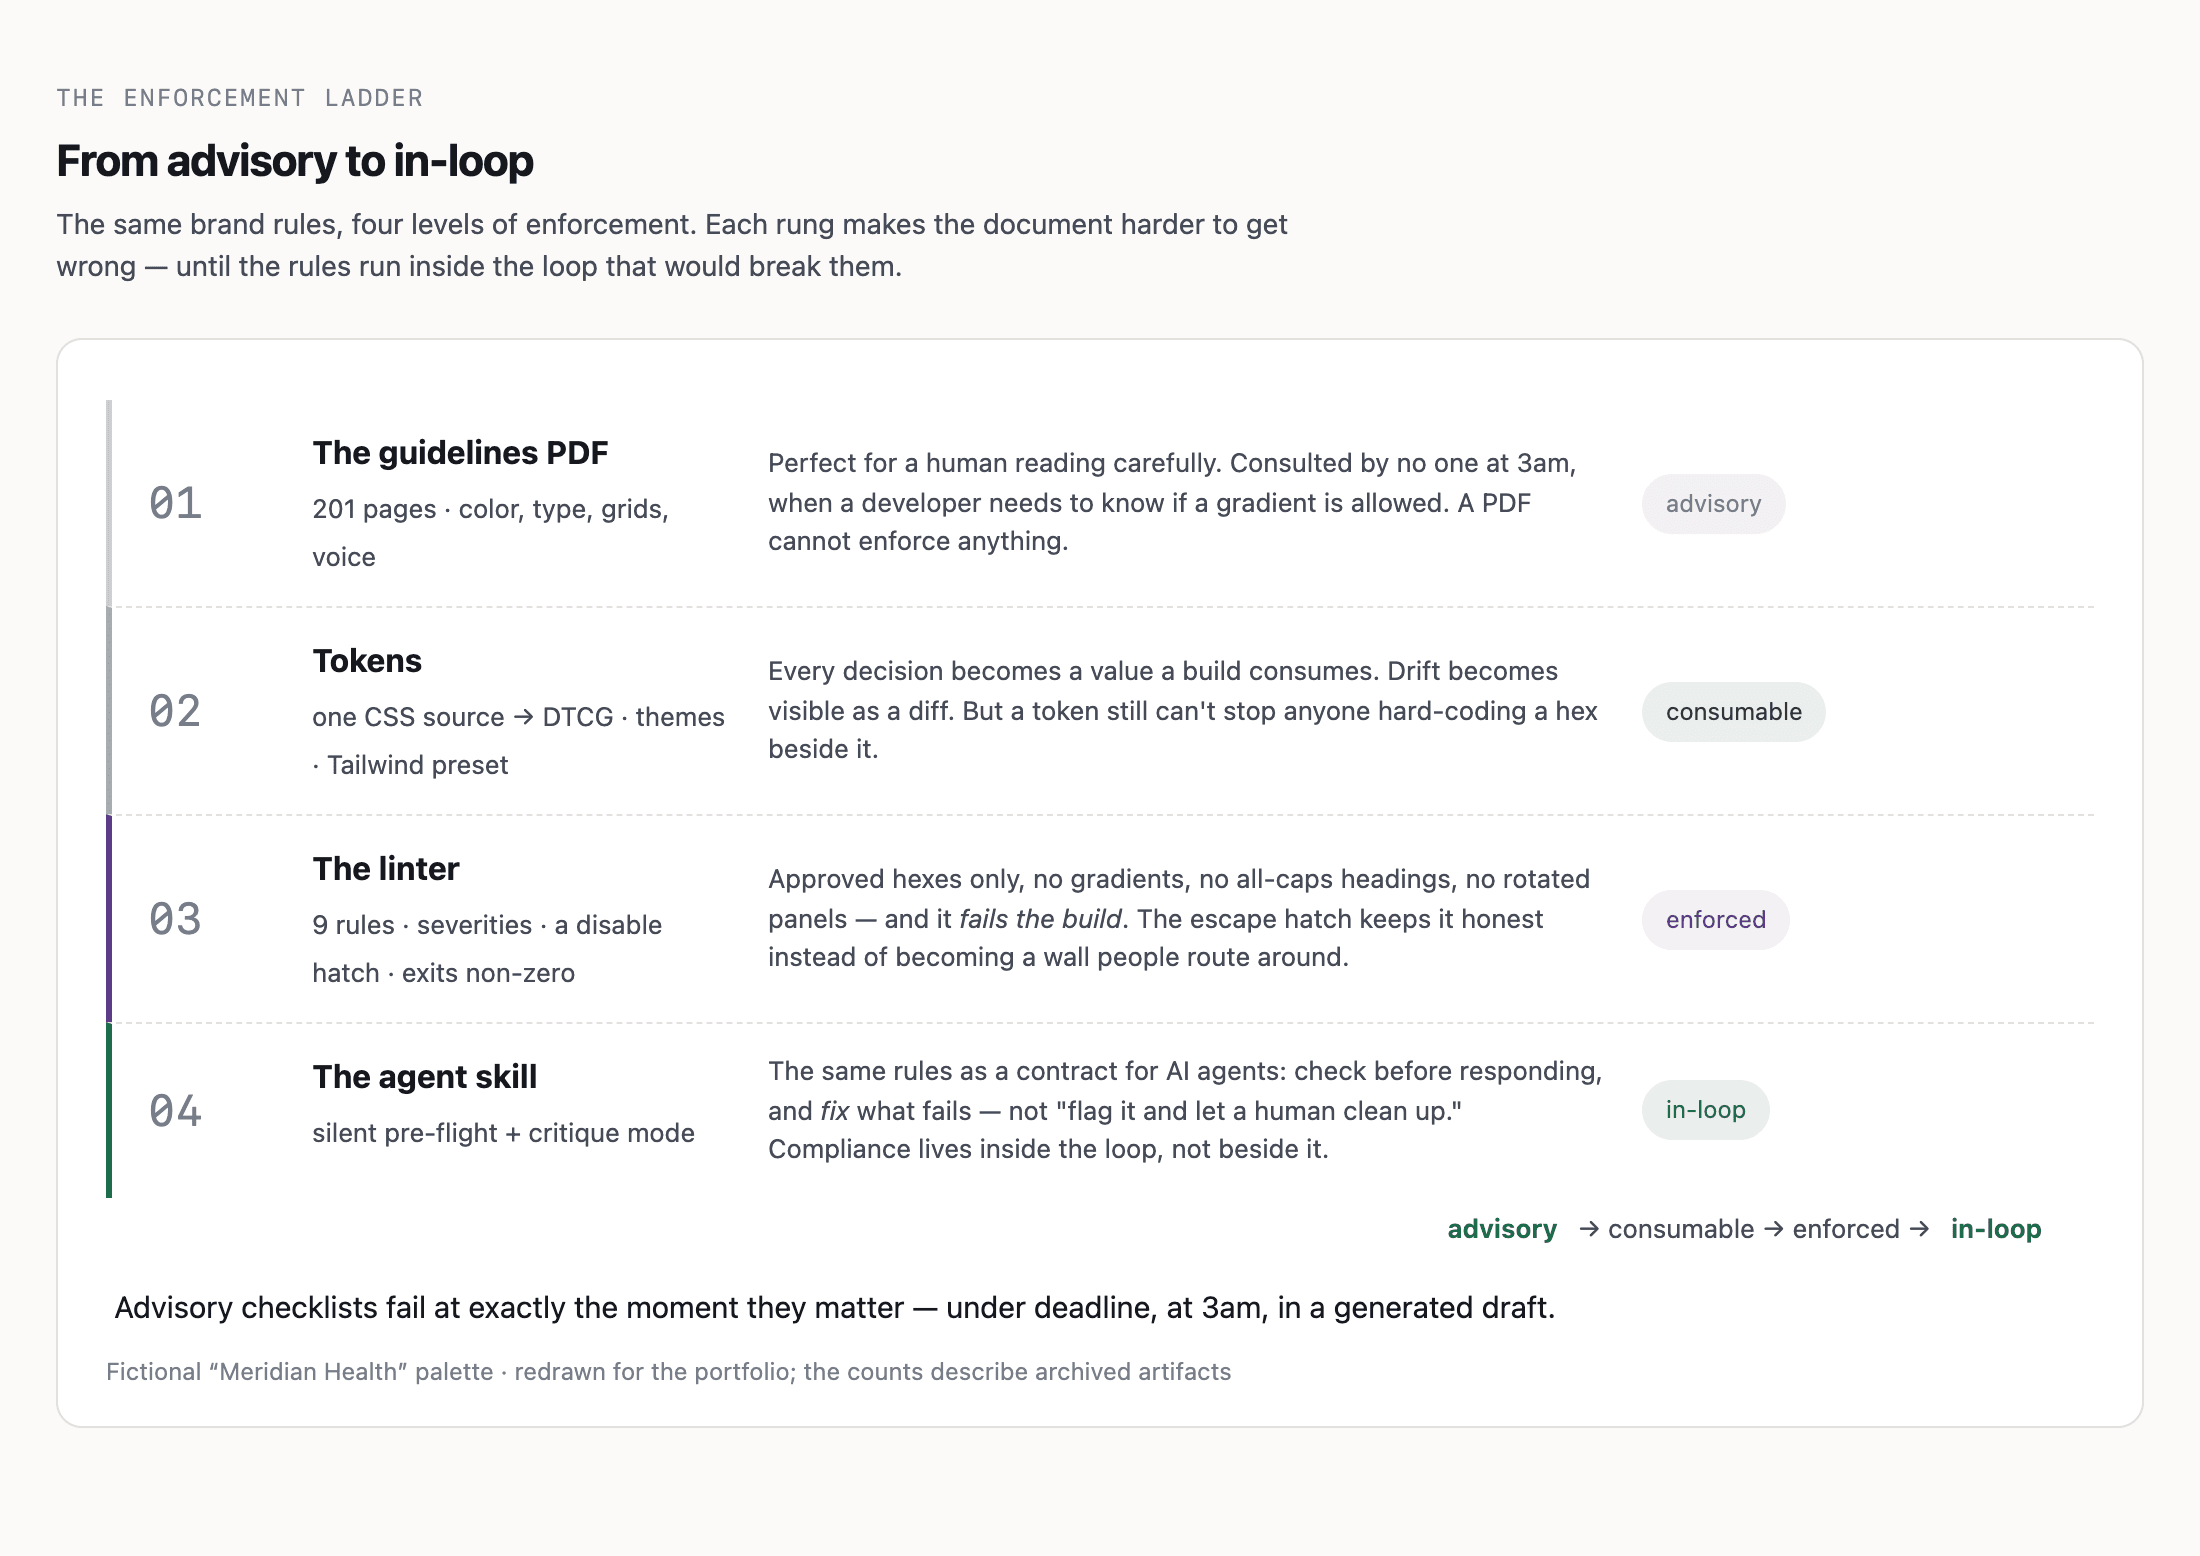Select the enforced pill badge
Viewport: 2200px width, 1556px height.
(1715, 920)
